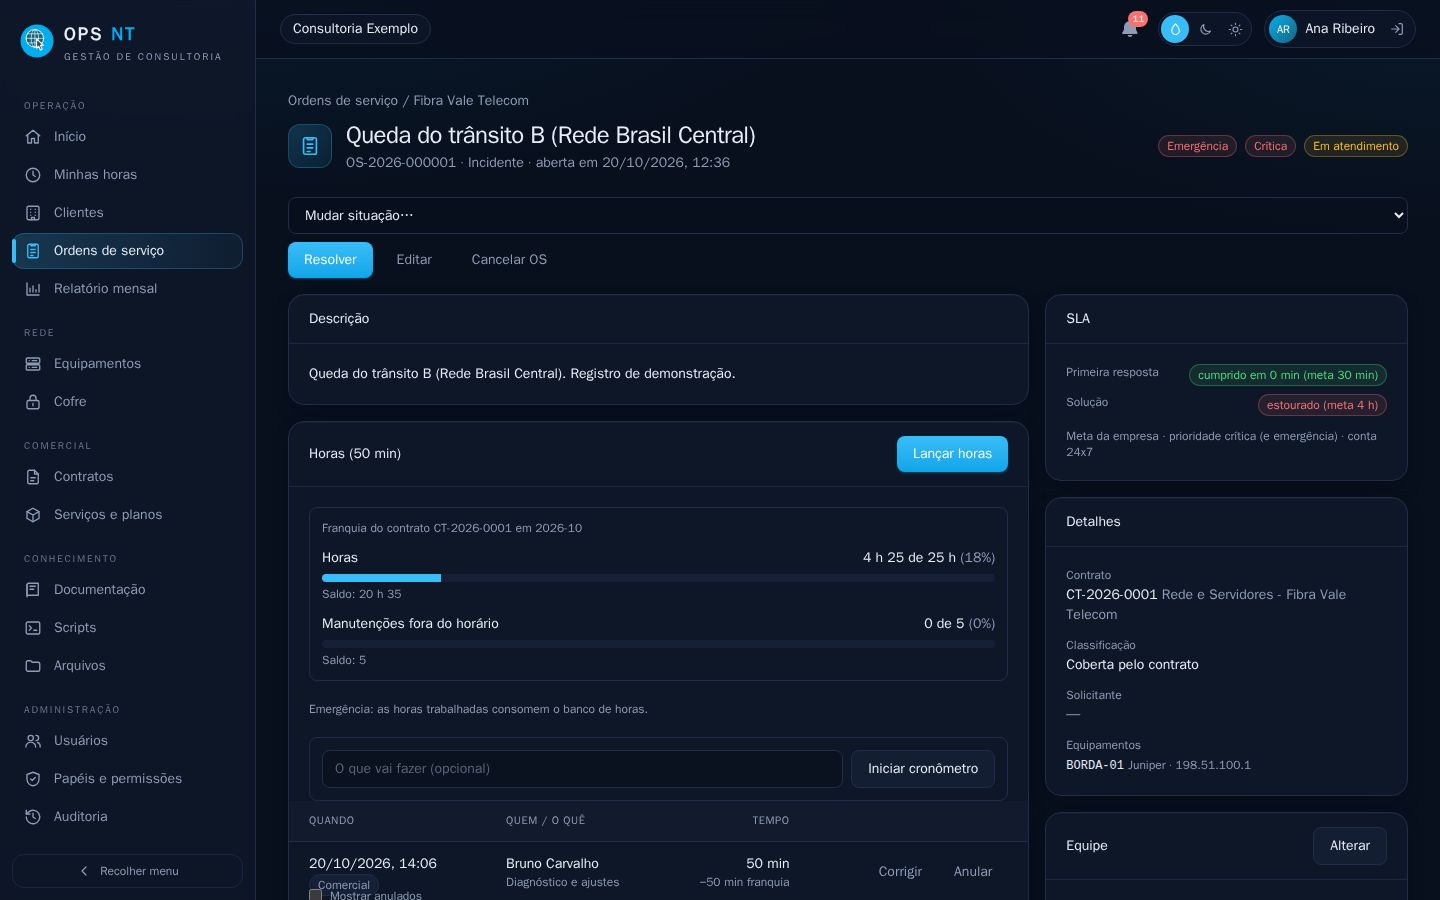This screenshot has width=1440, height=900.
Task: Check the Mostrar anulados checkbox
Action: pyautogui.click(x=315, y=895)
